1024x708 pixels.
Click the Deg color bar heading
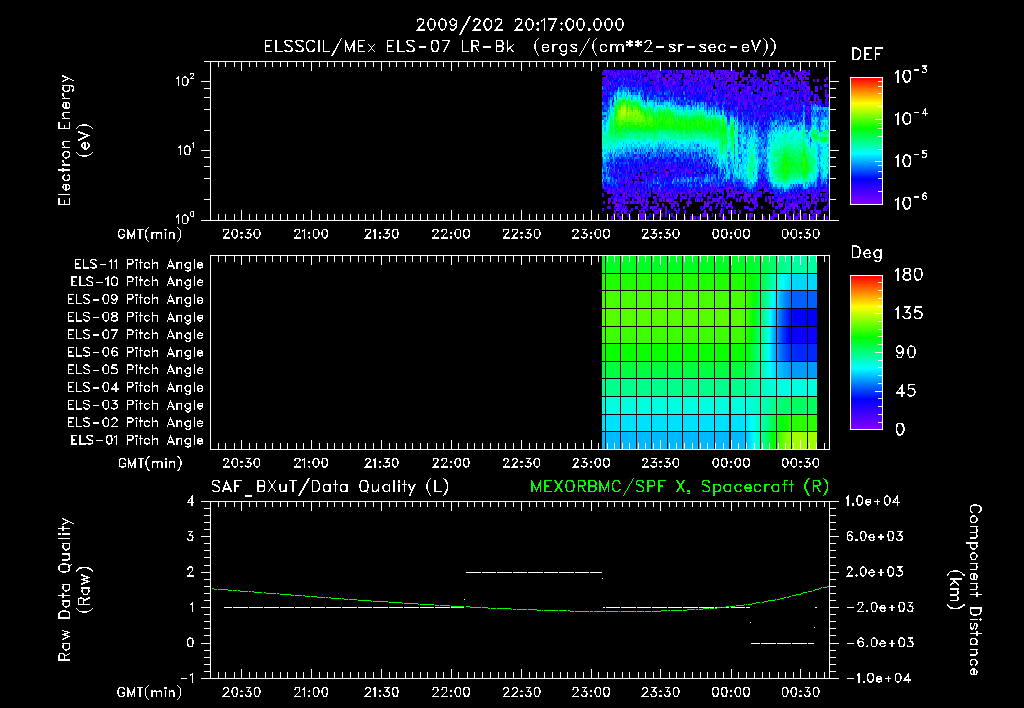click(x=867, y=253)
